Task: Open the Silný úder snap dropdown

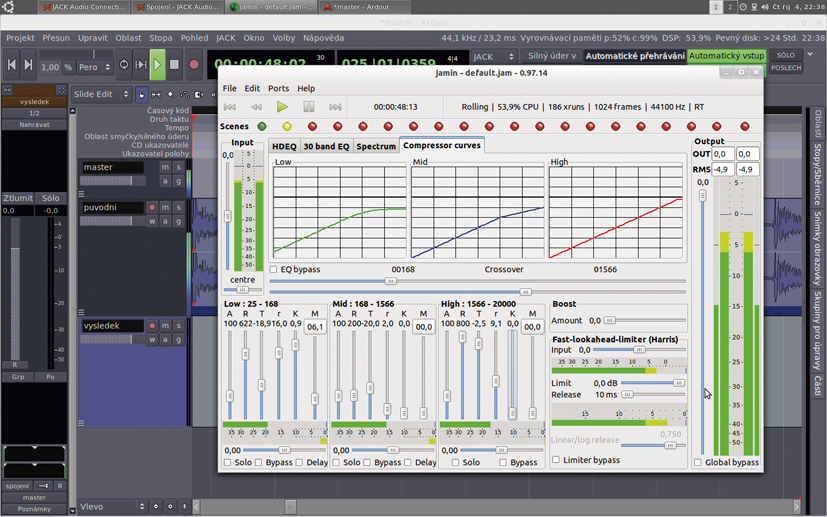Action: coord(552,56)
